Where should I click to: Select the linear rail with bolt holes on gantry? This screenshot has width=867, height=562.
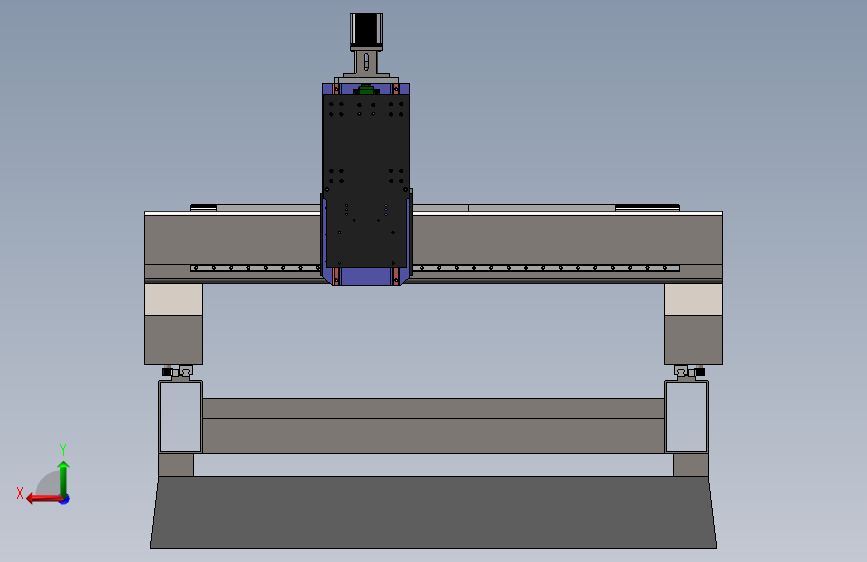coord(545,268)
